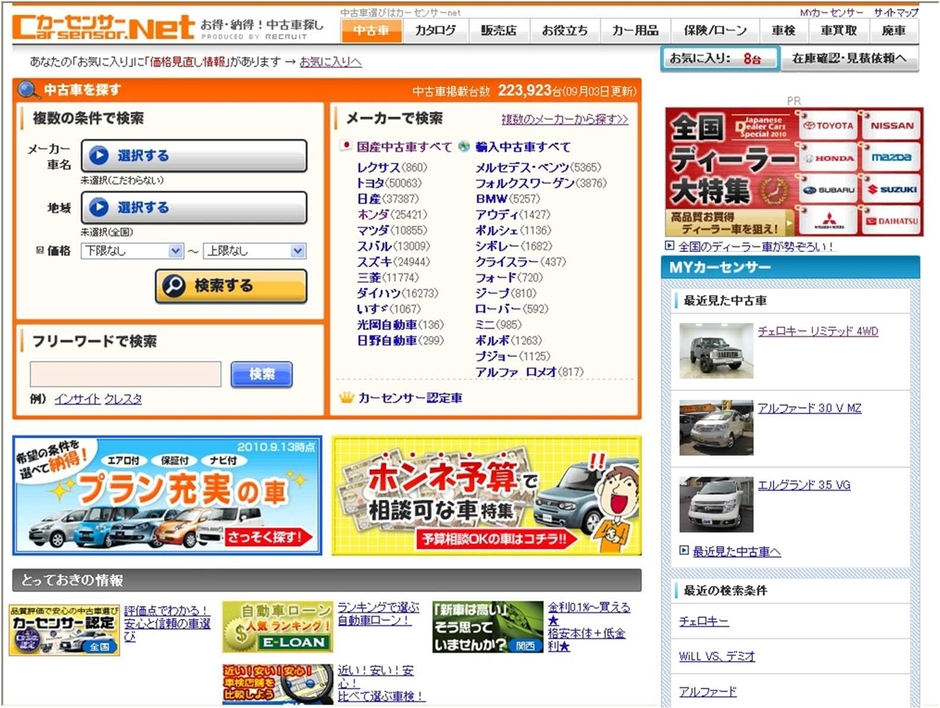This screenshot has height=708, width=940.
Task: Open the 上限なし maximum price dropdown
Action: click(255, 251)
